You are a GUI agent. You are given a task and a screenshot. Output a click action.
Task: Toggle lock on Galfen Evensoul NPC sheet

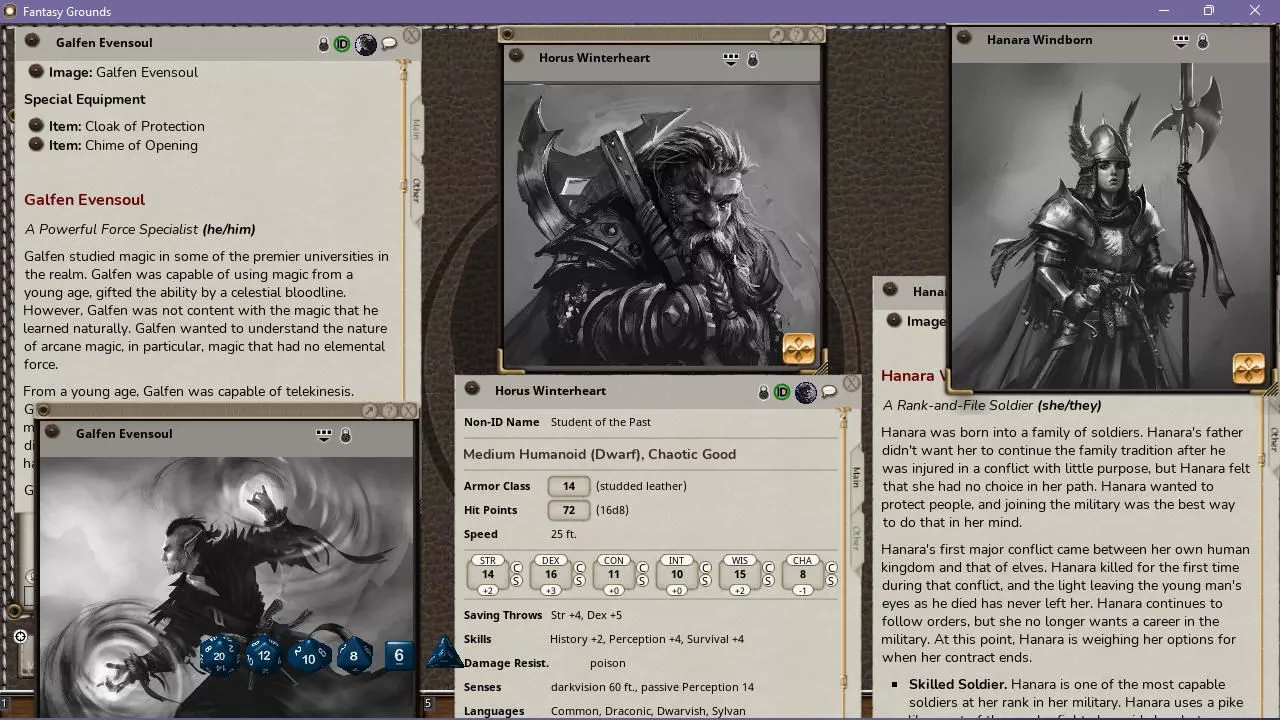323,45
